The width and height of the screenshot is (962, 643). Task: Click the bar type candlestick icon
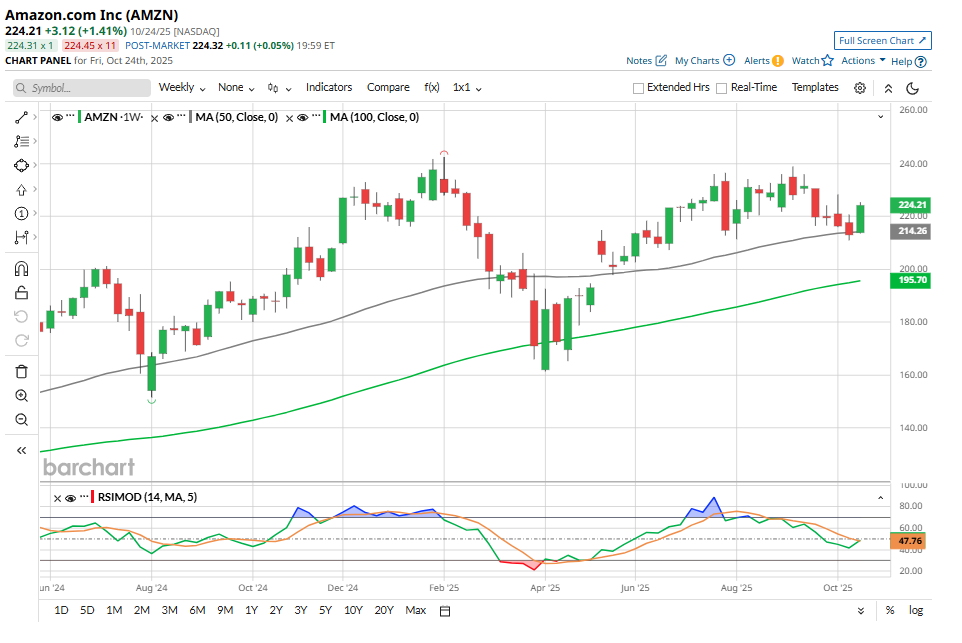click(274, 88)
